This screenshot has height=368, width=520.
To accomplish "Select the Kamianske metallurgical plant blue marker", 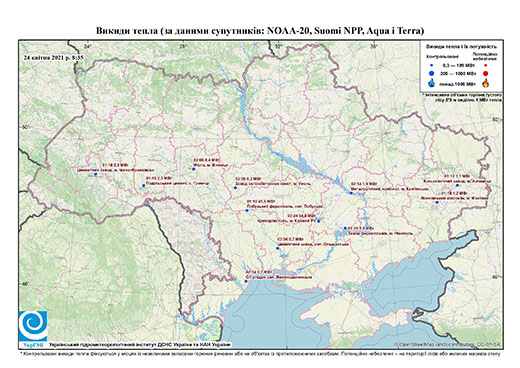I will click(x=351, y=193).
